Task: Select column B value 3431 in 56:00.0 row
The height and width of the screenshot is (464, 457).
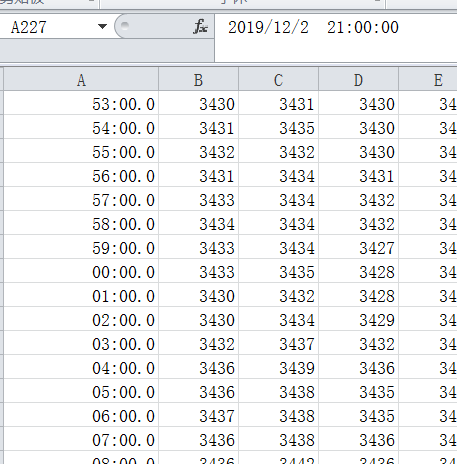Action: [199, 175]
